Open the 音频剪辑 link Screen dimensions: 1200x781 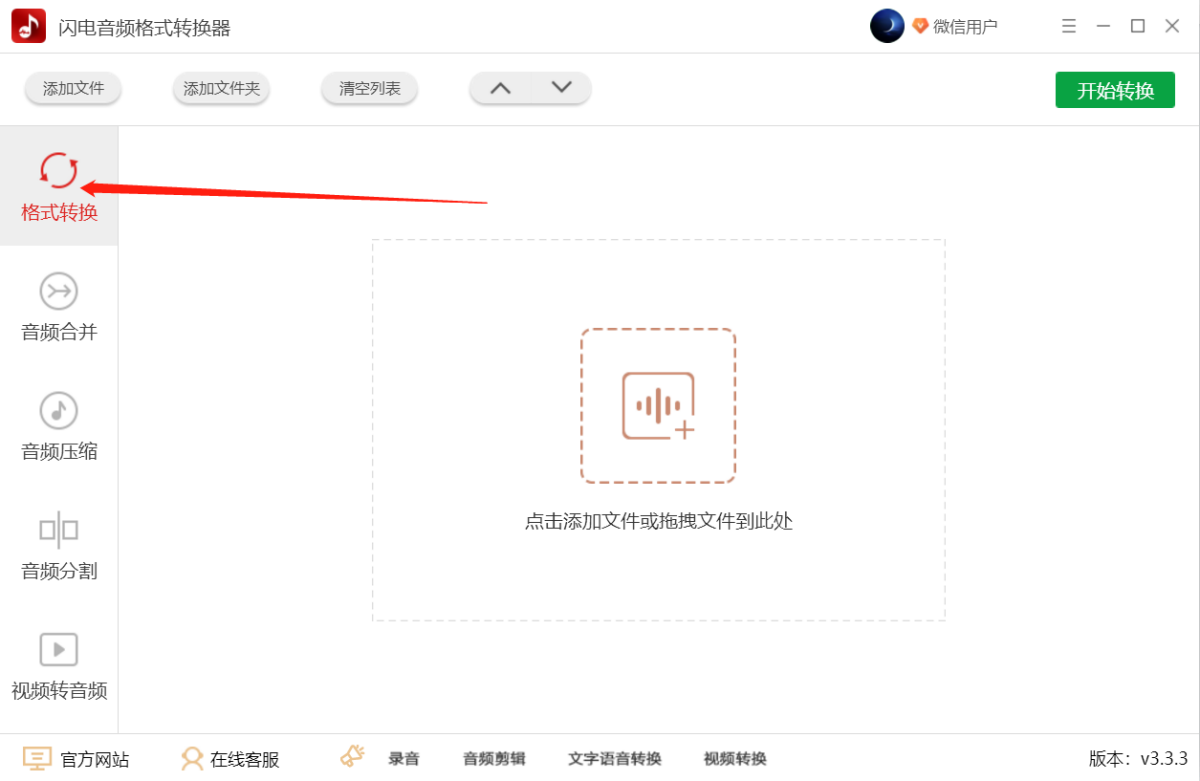[494, 759]
